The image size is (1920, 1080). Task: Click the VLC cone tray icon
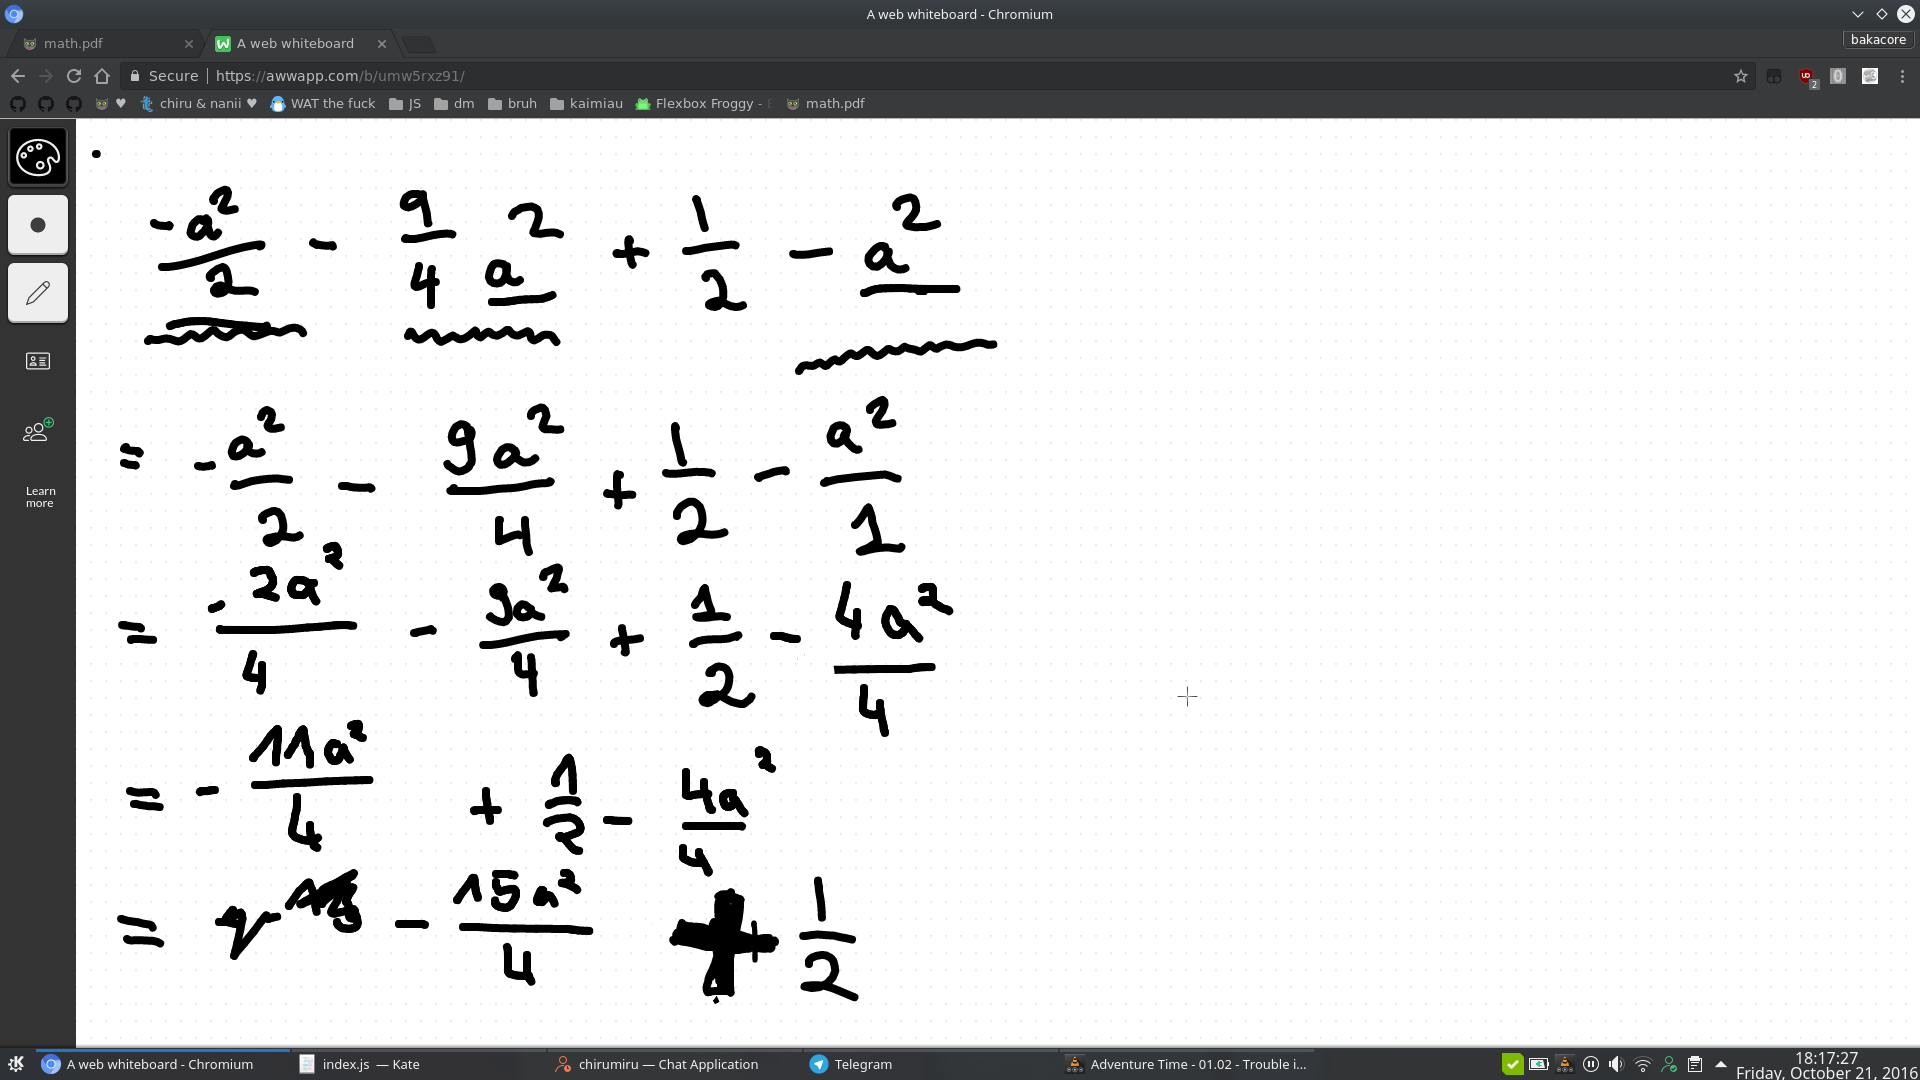coord(1565,1064)
